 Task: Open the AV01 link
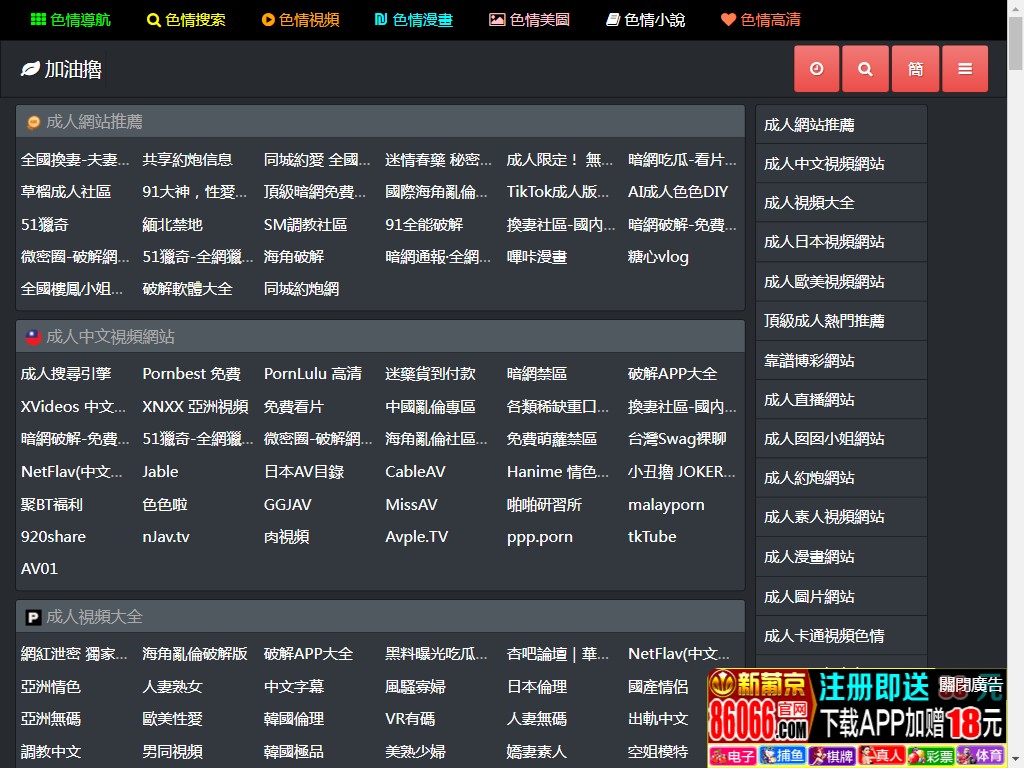[39, 569]
